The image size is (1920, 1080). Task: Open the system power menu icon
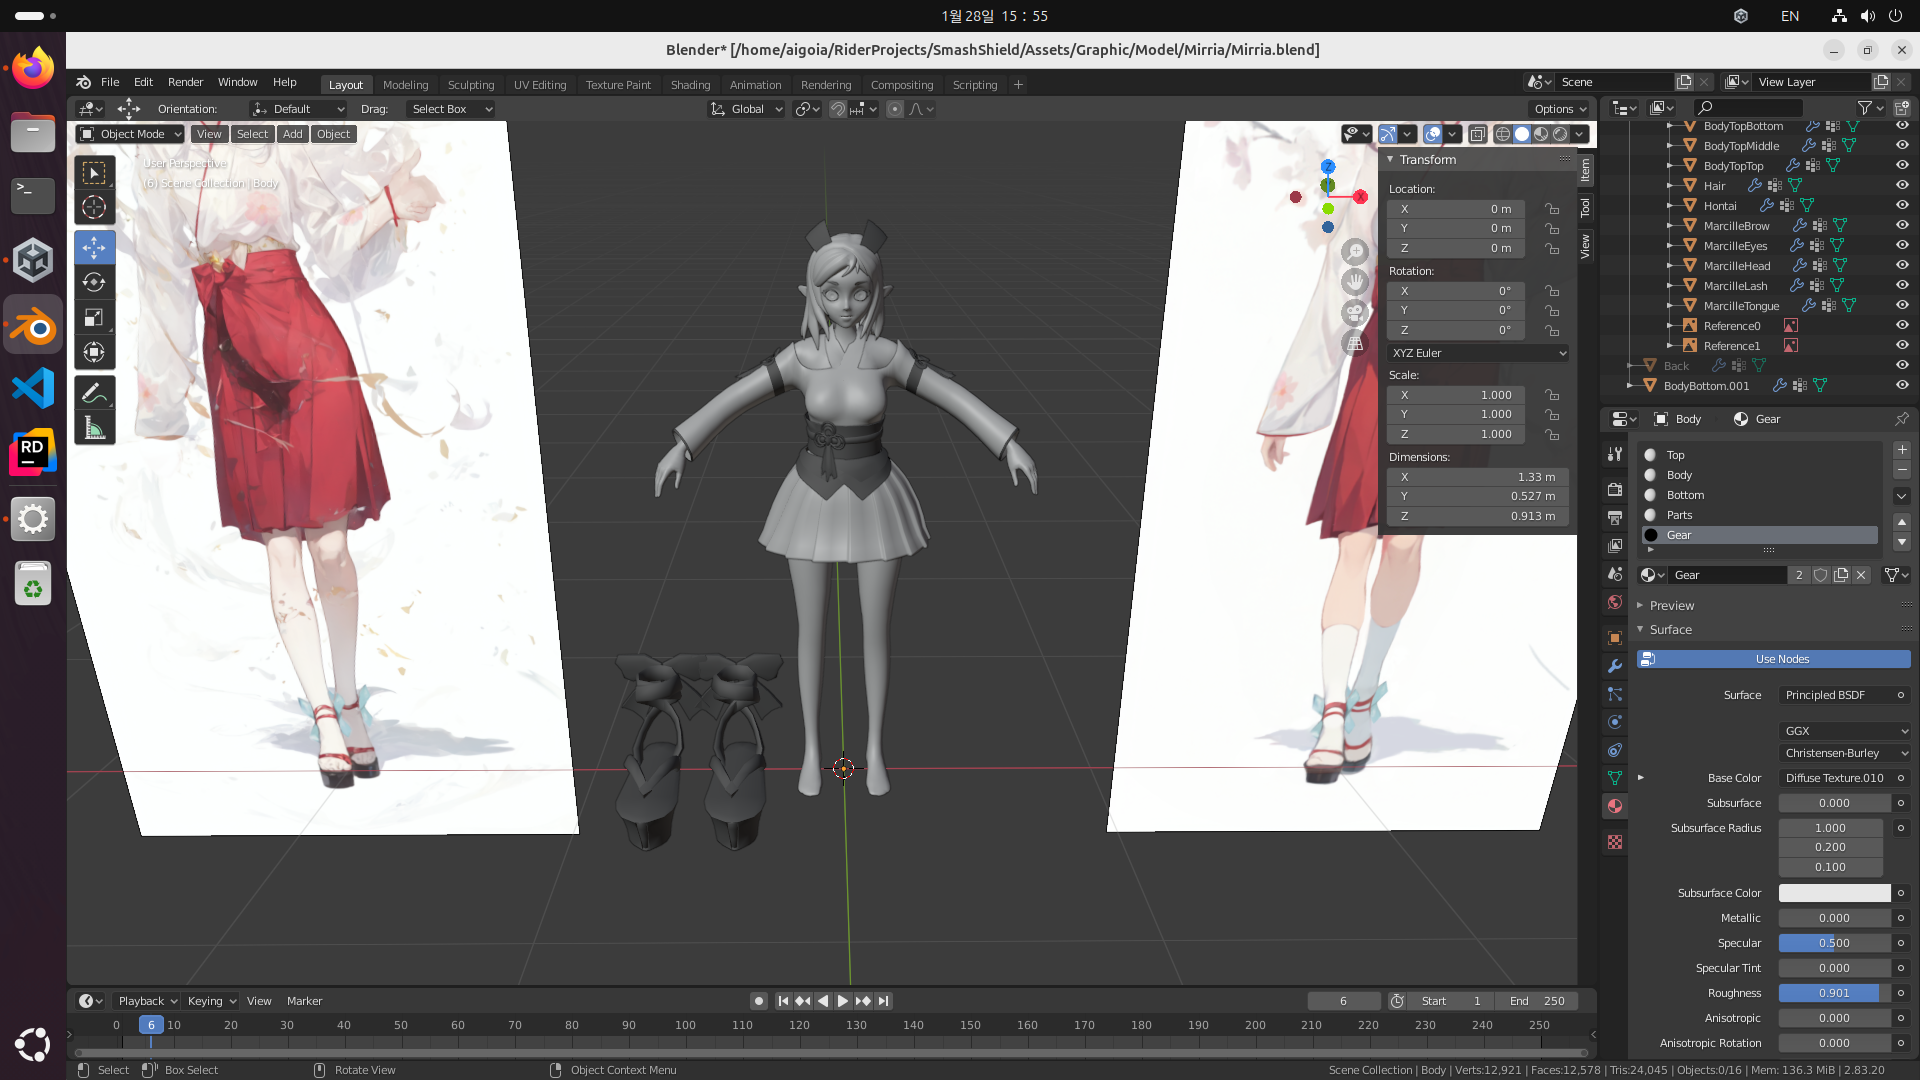1895,16
